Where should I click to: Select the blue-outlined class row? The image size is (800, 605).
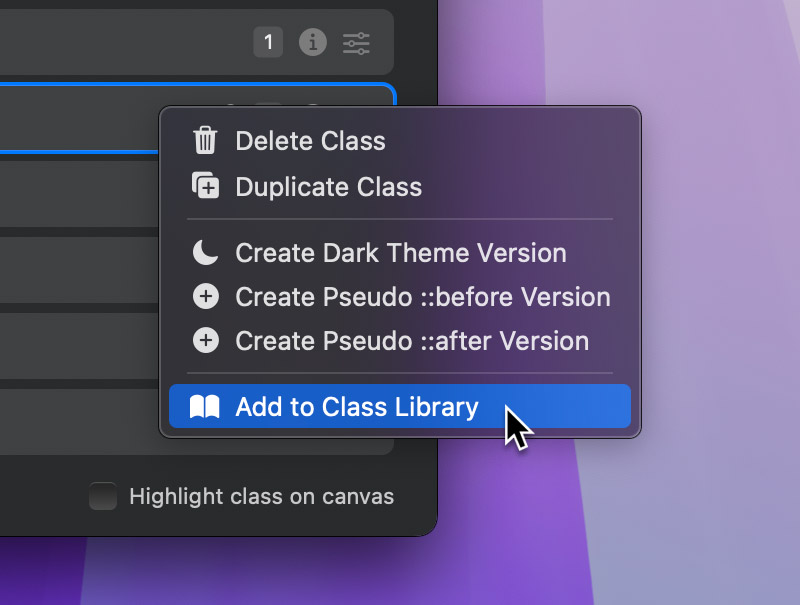coord(80,118)
